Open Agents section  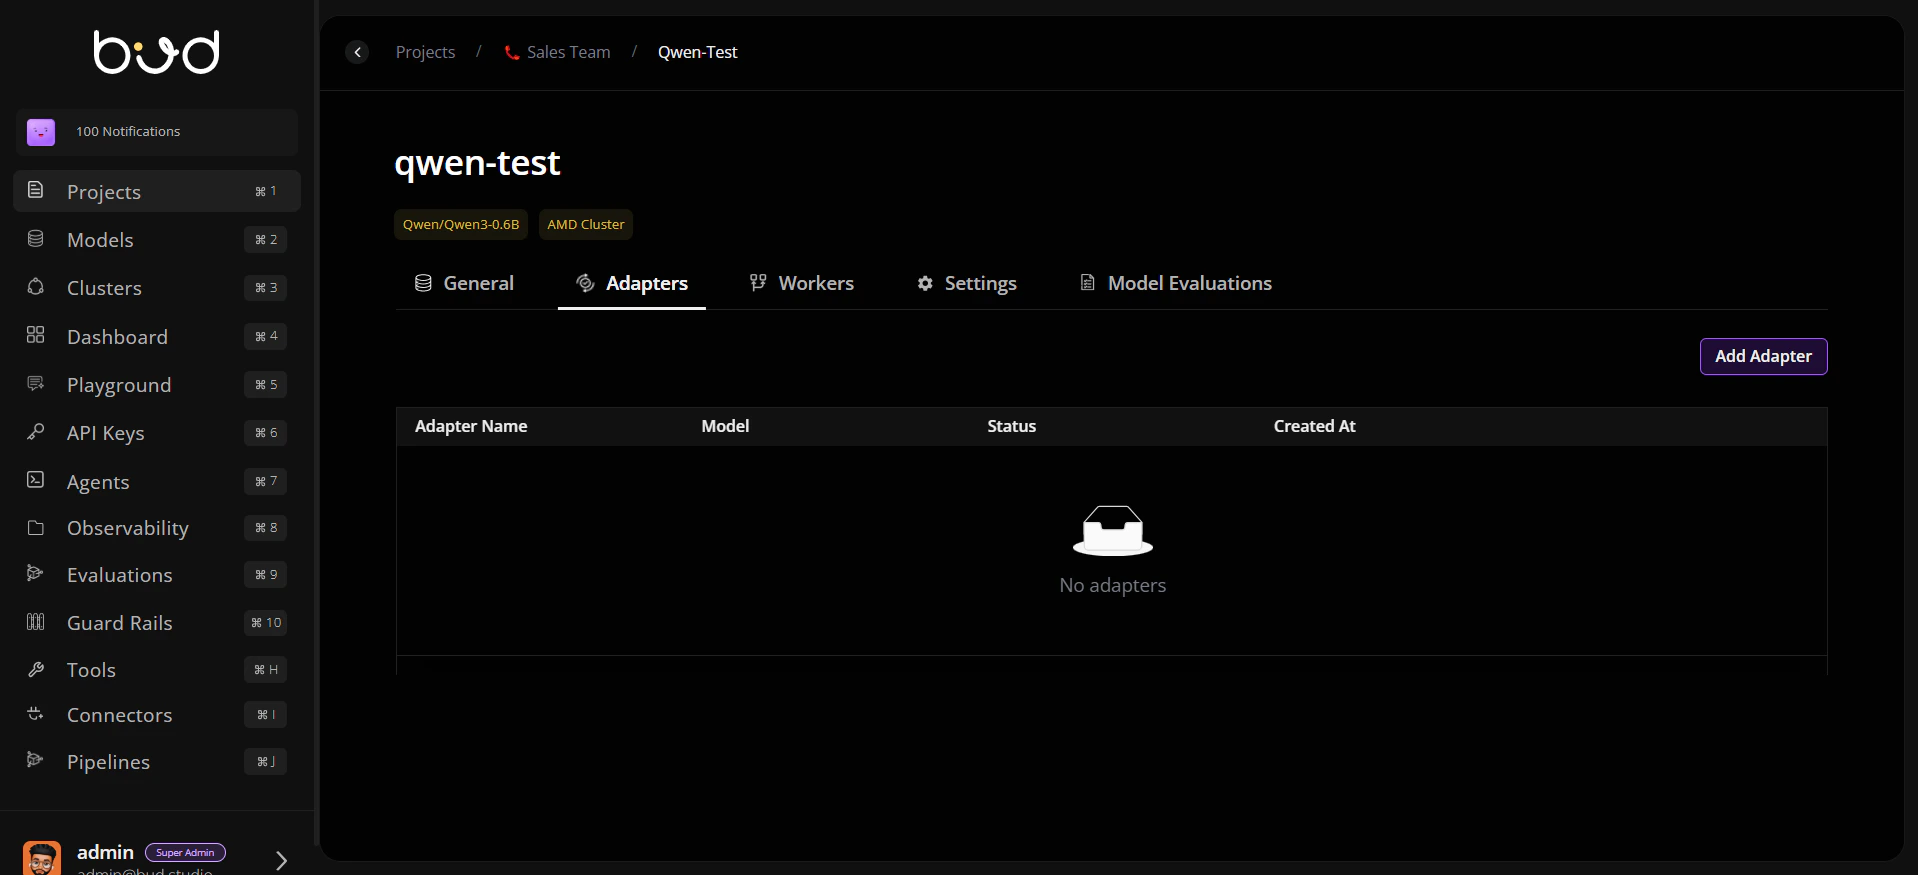[x=157, y=482]
